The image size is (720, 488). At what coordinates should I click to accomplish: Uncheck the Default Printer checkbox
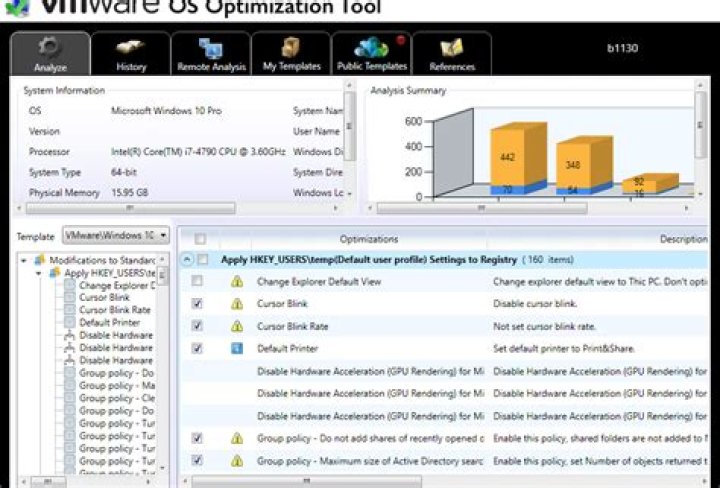pyautogui.click(x=197, y=348)
